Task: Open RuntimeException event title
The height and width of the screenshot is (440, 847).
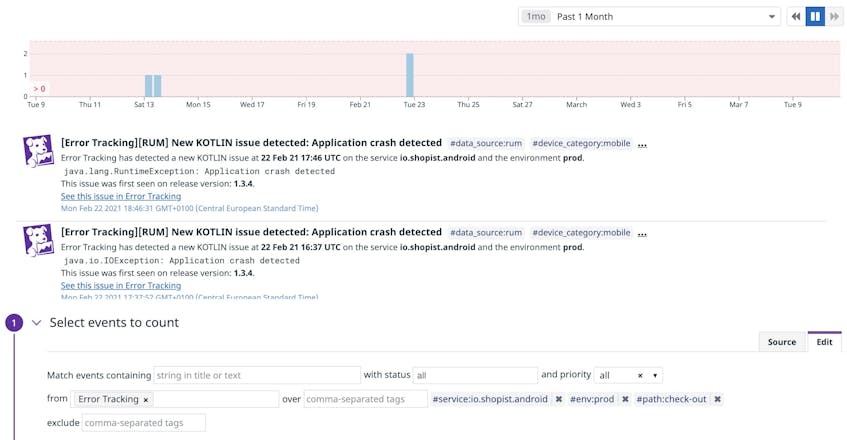Action: click(x=251, y=143)
